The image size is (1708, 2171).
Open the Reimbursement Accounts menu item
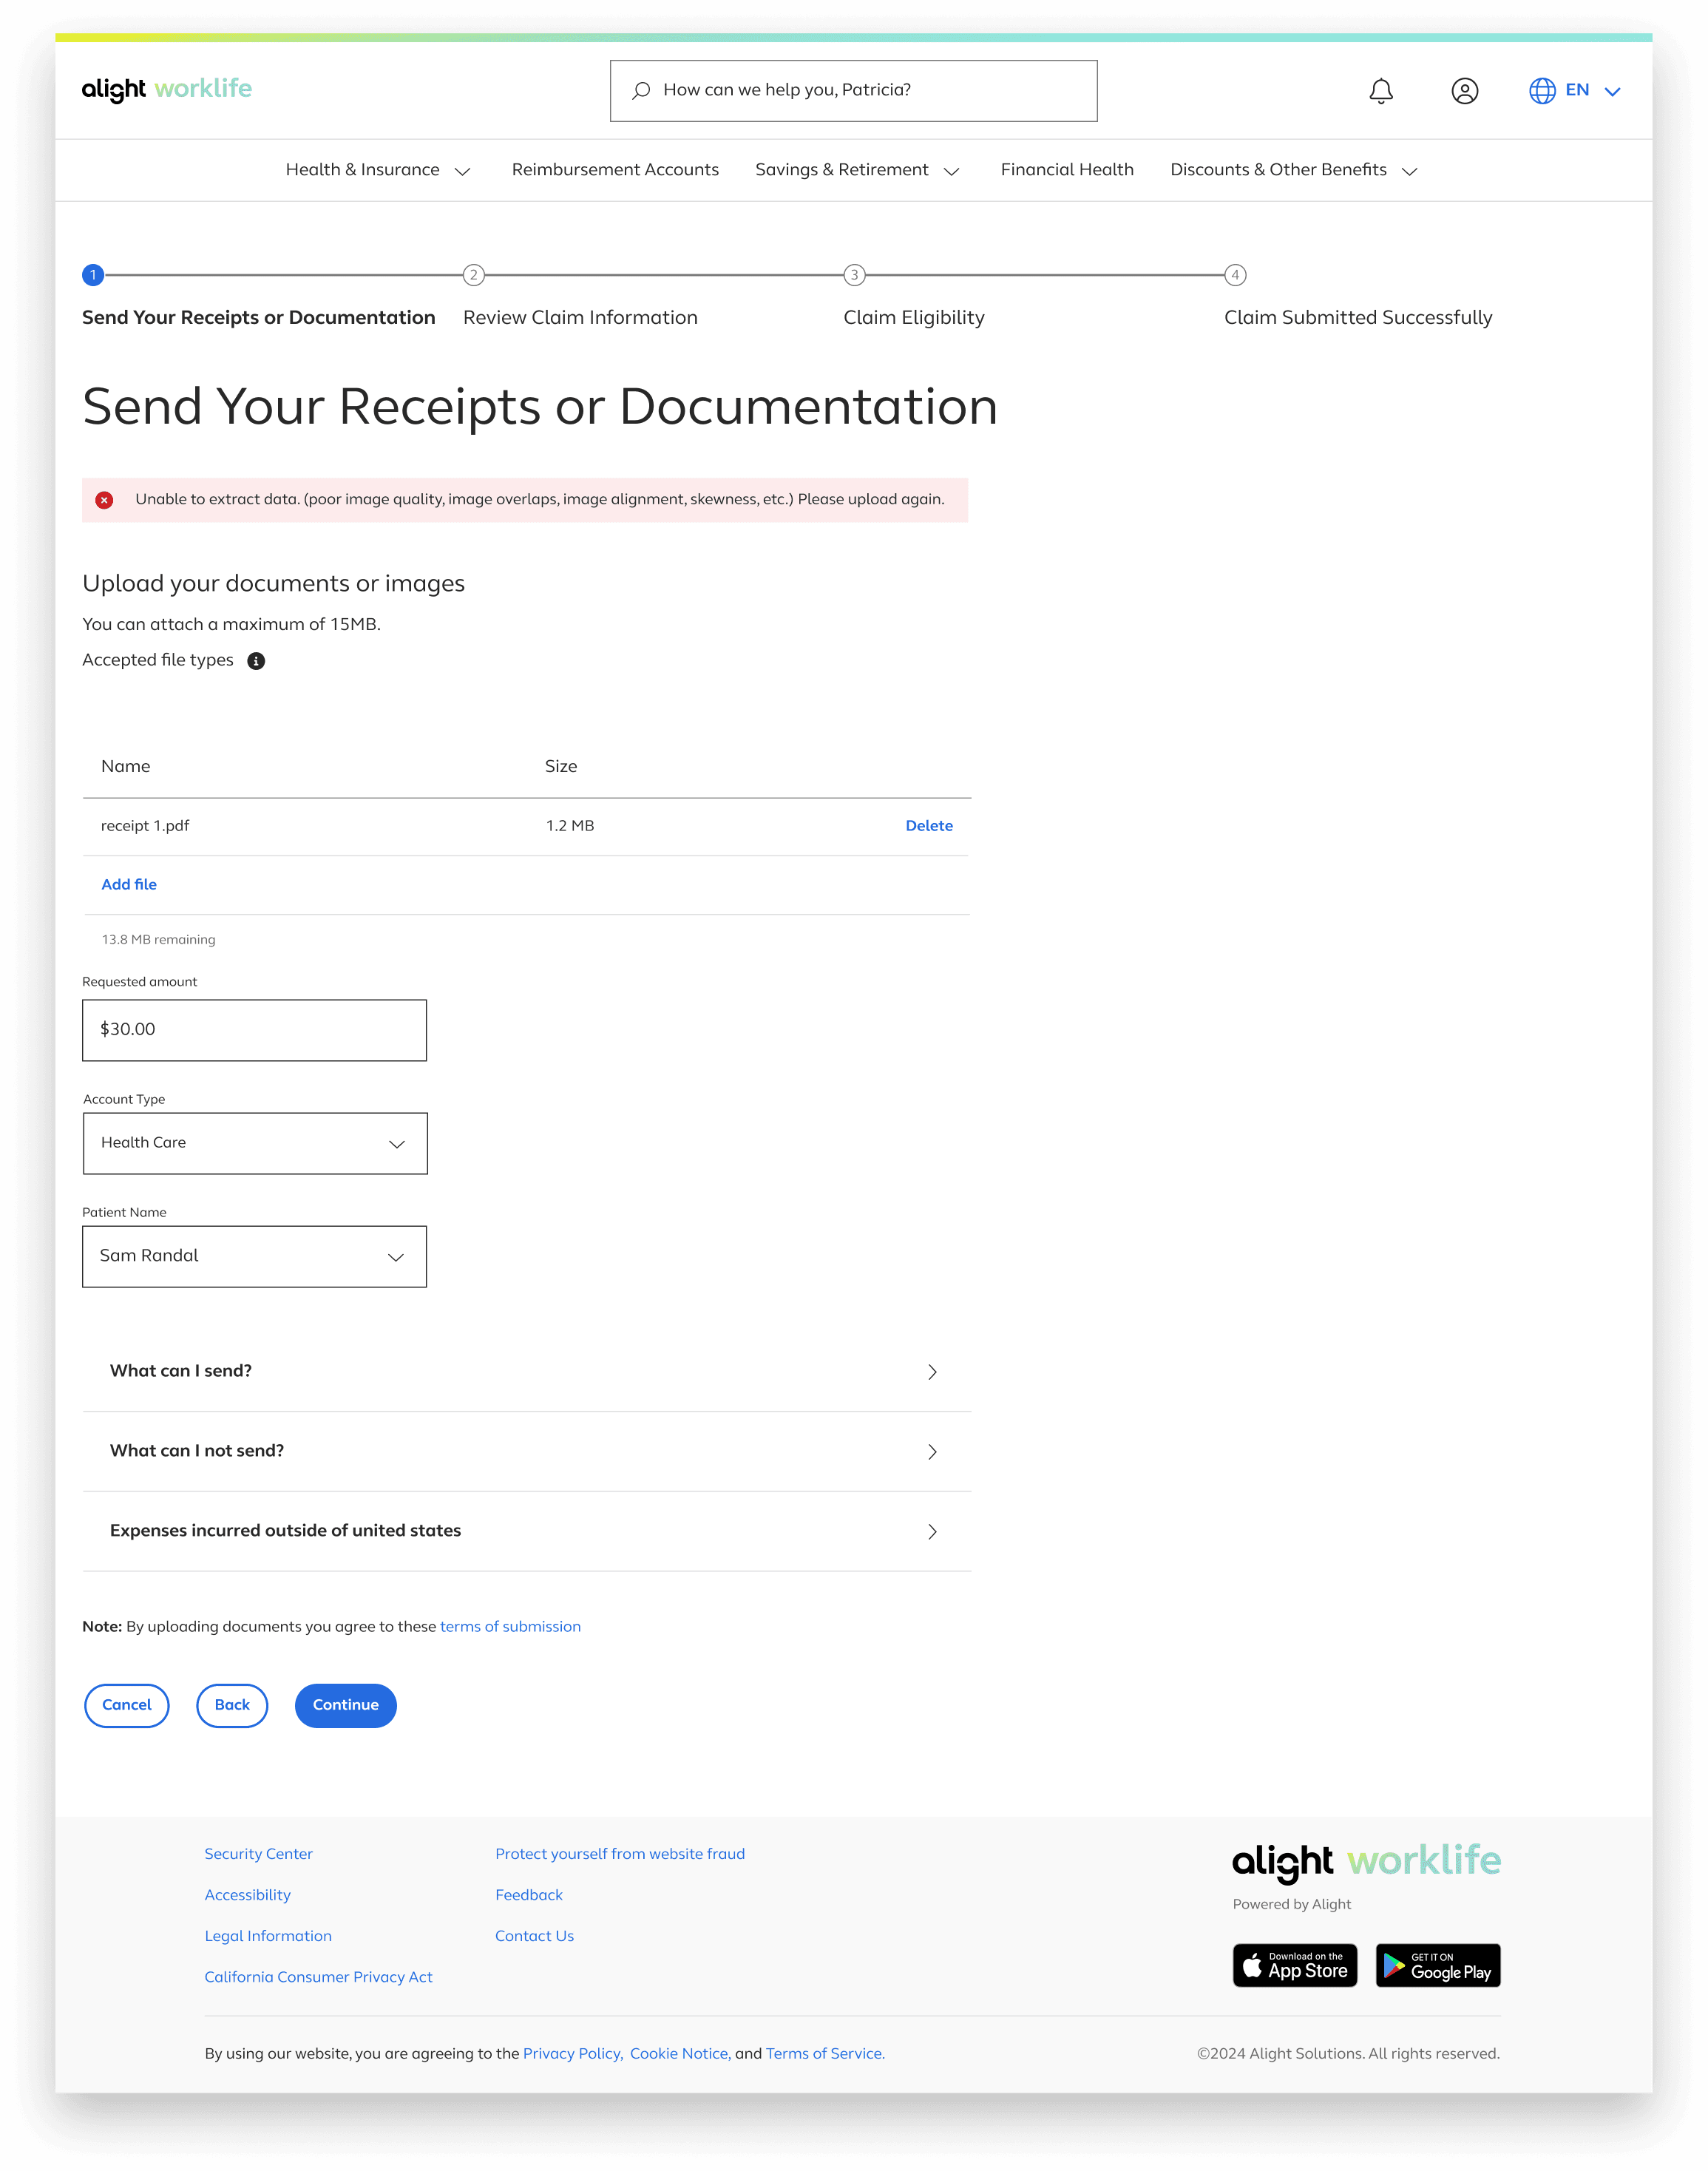tap(615, 170)
